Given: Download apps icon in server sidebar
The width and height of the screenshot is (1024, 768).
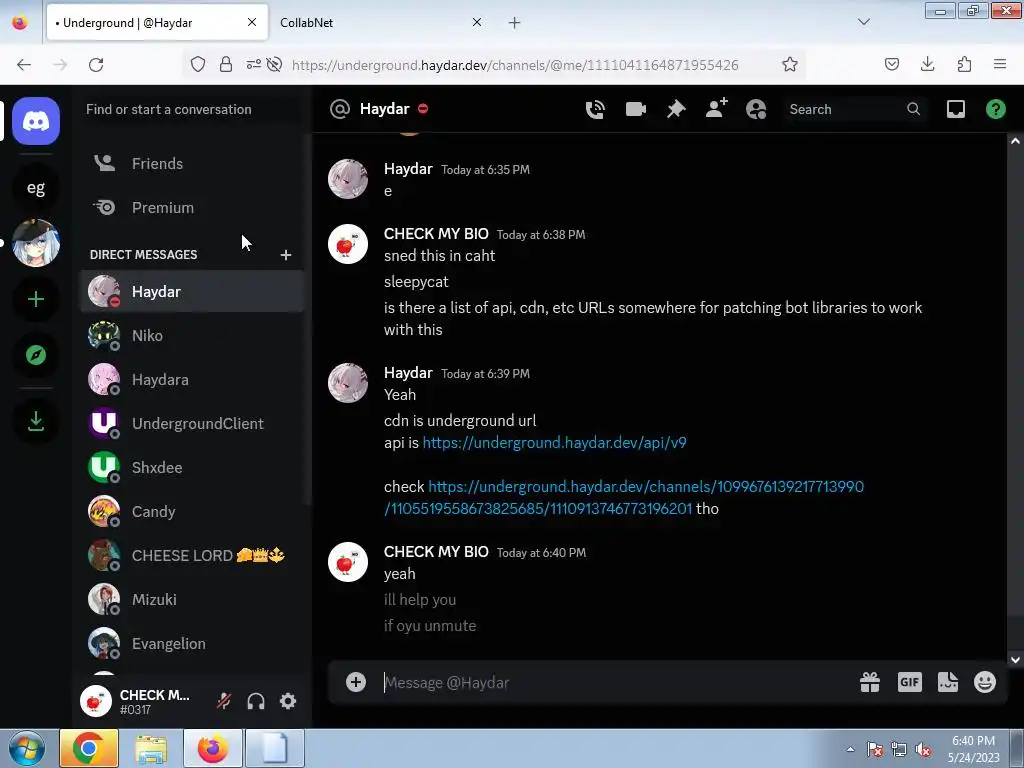Looking at the screenshot, I should (36, 421).
